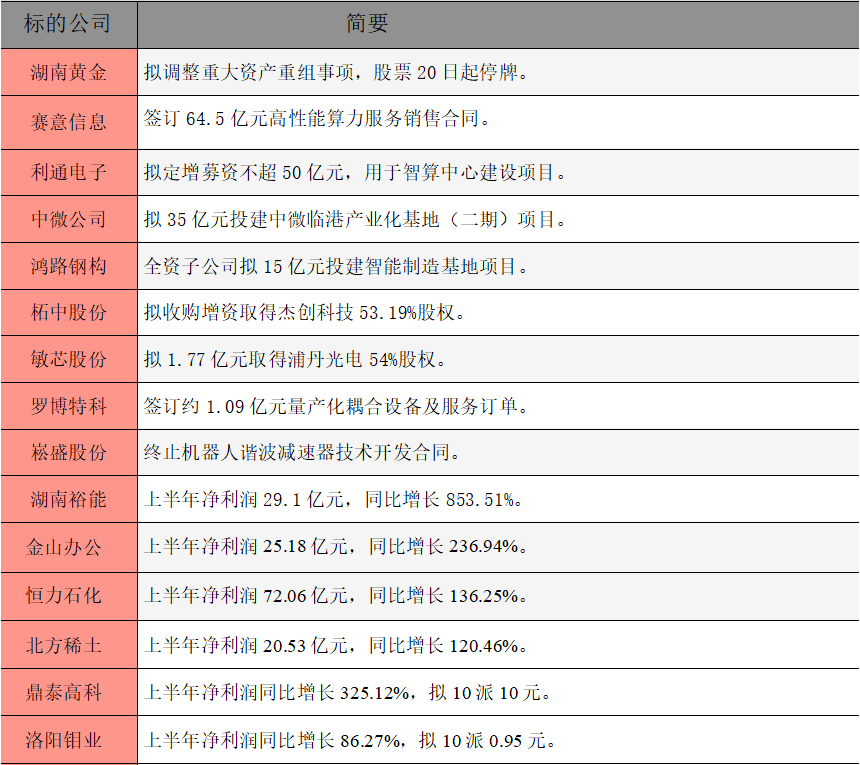
Task: Select the 湖南黄金 company cell
Action: [69, 72]
